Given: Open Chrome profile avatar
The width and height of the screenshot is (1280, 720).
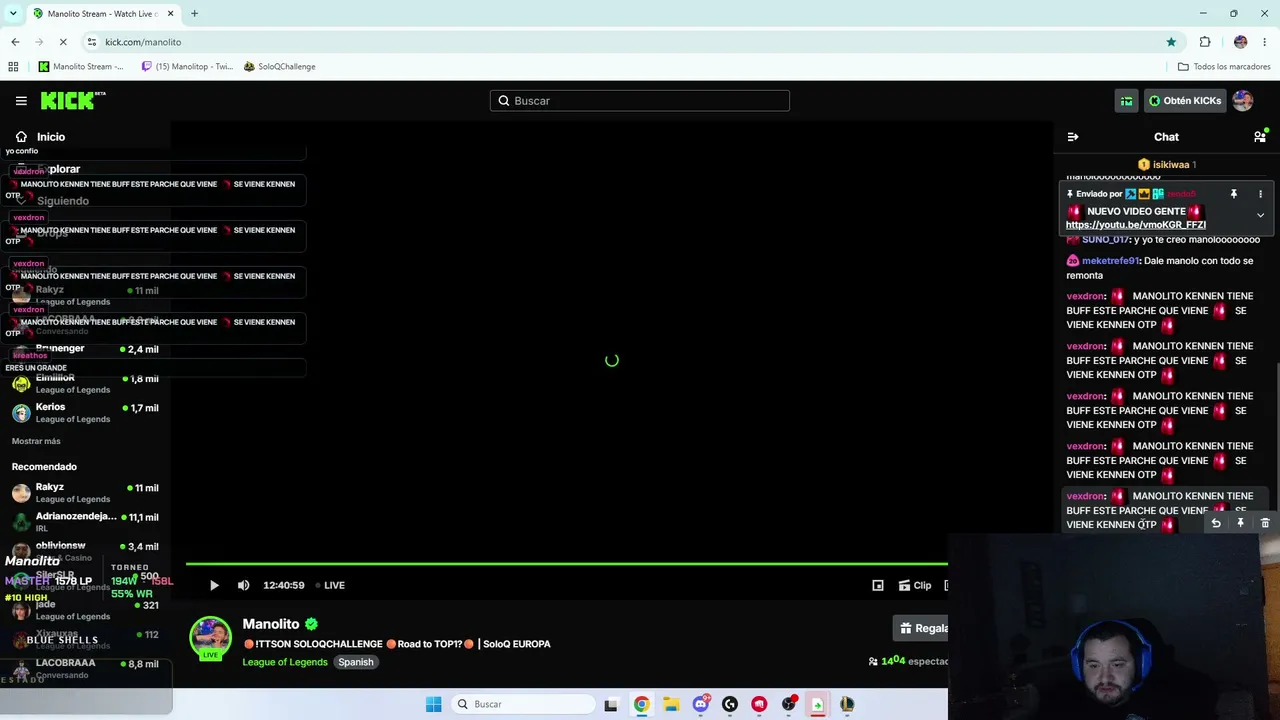Looking at the screenshot, I should point(1240,42).
